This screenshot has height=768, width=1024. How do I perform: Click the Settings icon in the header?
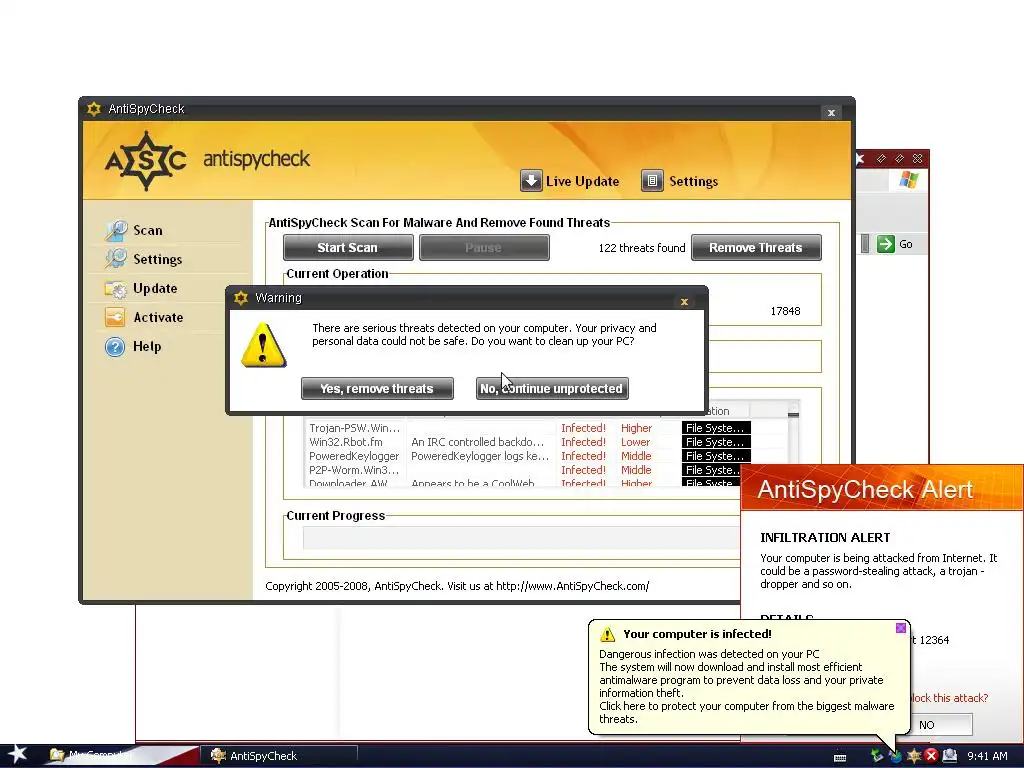[652, 180]
